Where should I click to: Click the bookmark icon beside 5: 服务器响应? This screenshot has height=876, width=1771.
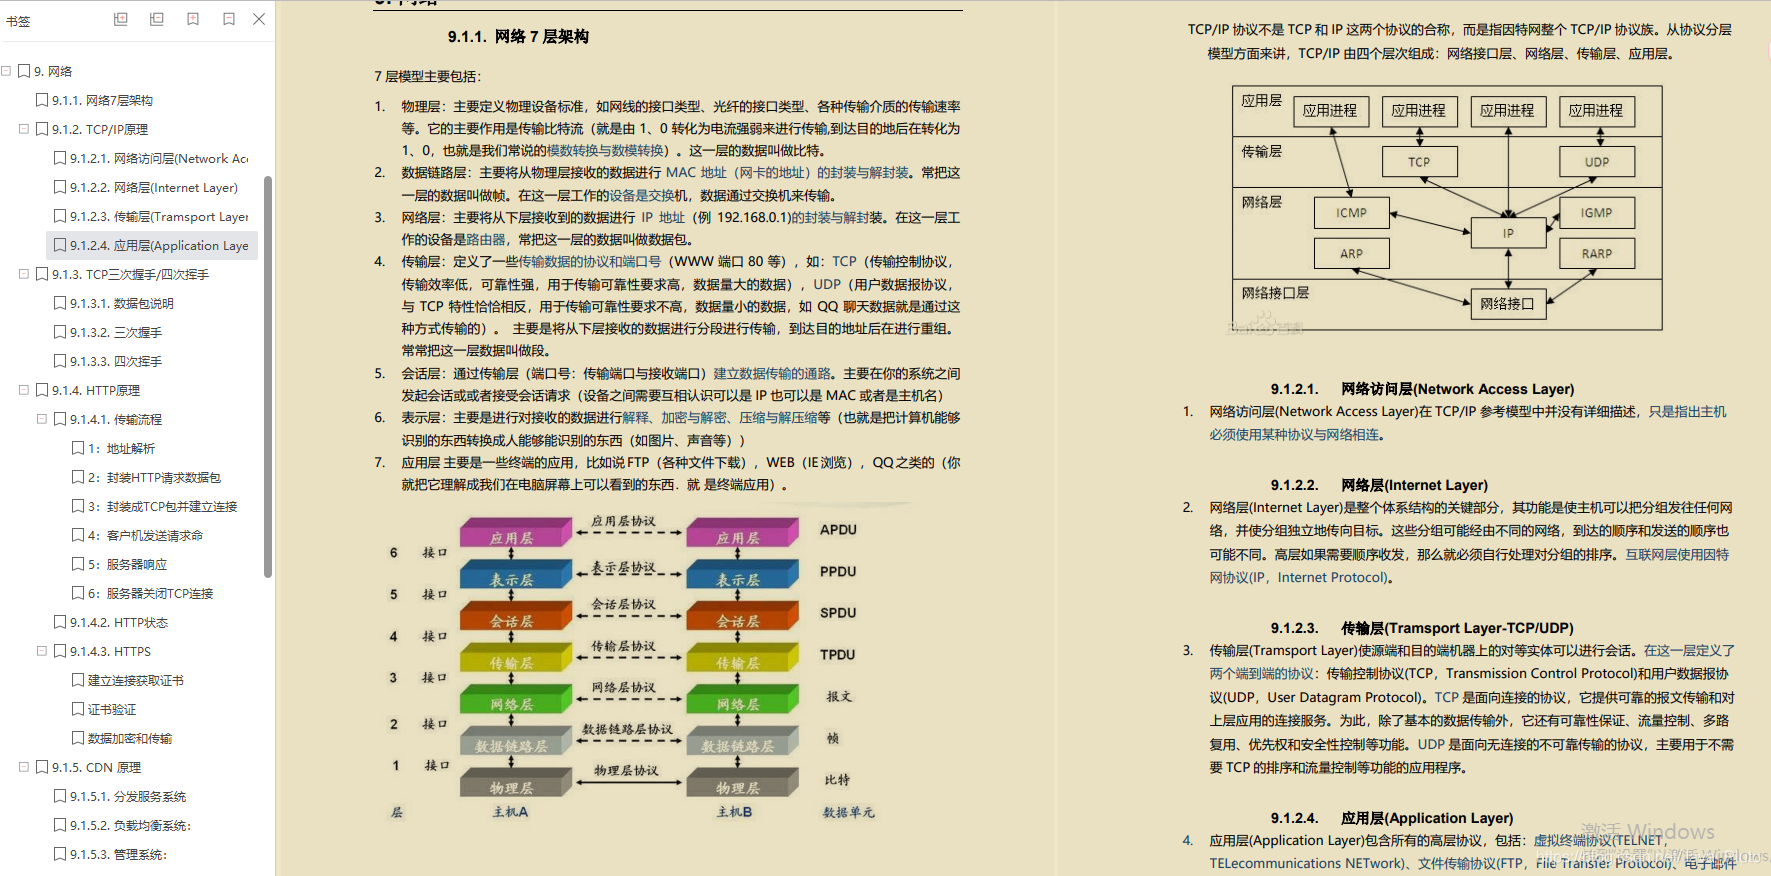point(78,564)
